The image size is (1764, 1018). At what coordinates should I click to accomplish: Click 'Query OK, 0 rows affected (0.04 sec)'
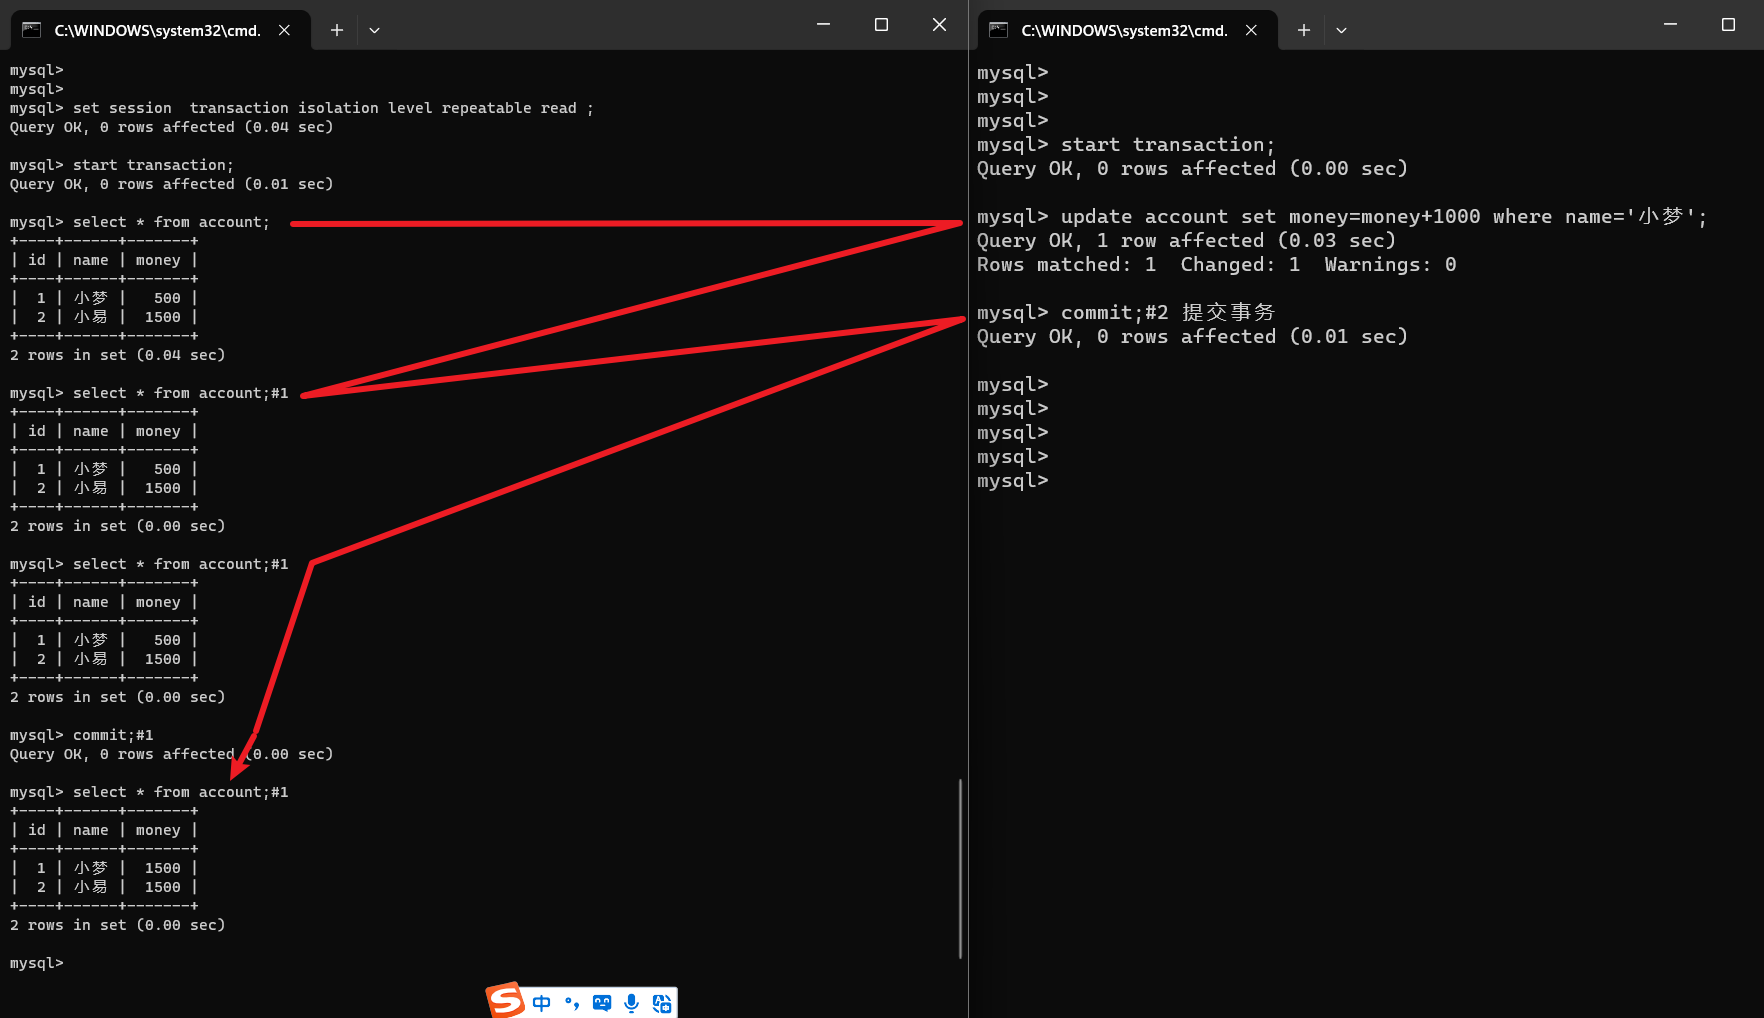click(171, 127)
